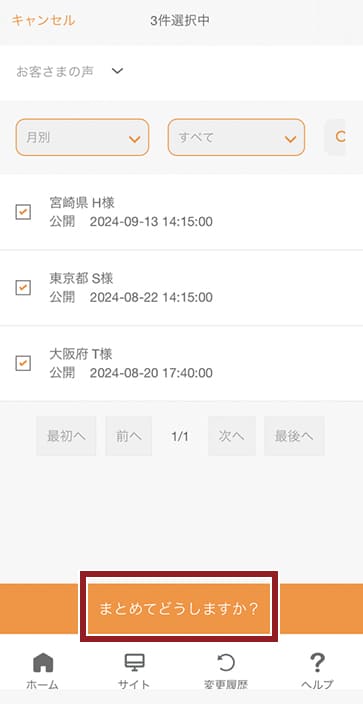Image resolution: width=363 pixels, height=704 pixels.
Task: Jump to 最後へ page button
Action: click(x=294, y=436)
